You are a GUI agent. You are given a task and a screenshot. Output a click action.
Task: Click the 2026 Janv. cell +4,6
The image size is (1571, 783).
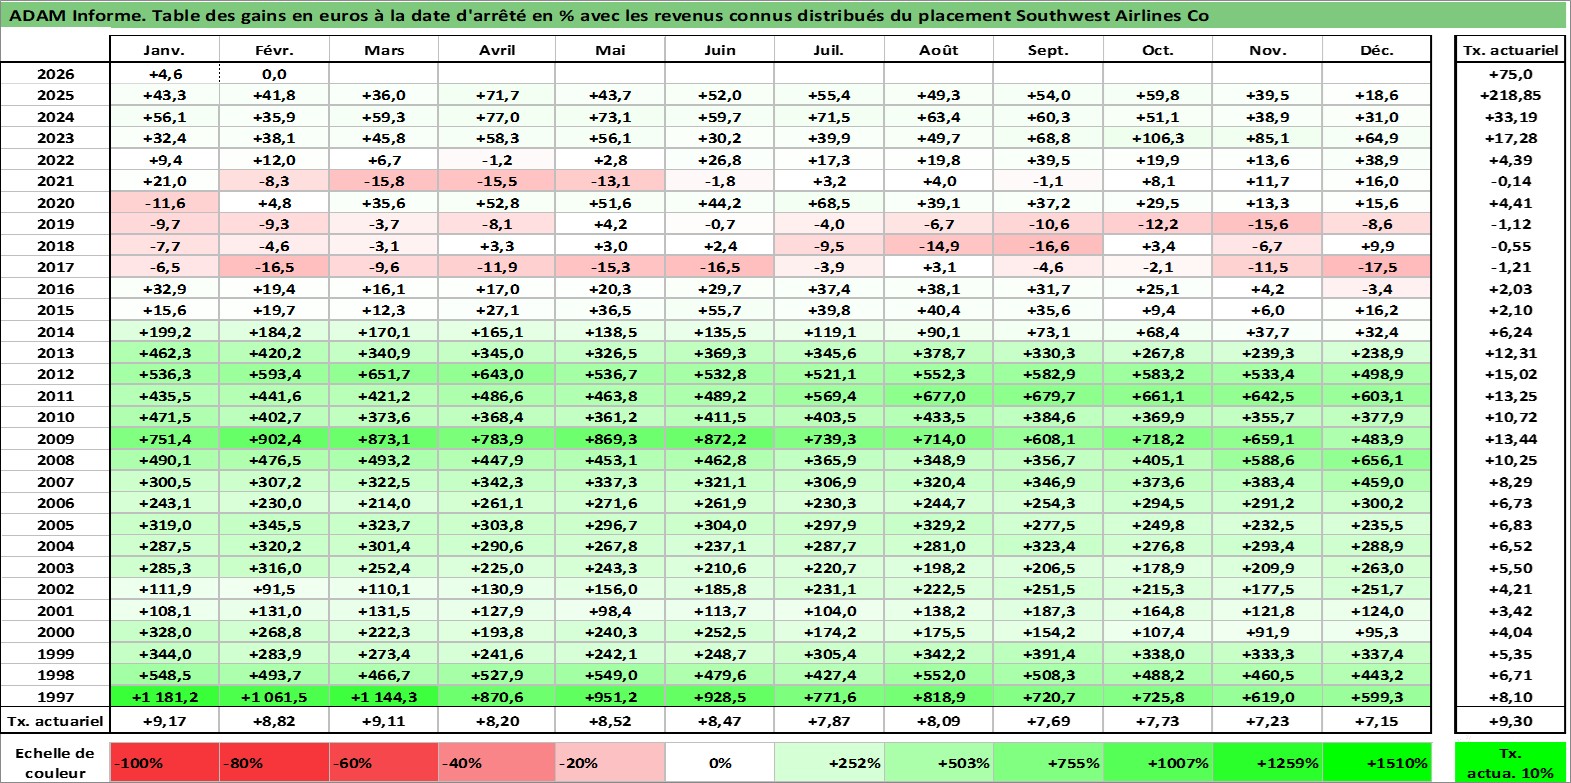tap(164, 74)
